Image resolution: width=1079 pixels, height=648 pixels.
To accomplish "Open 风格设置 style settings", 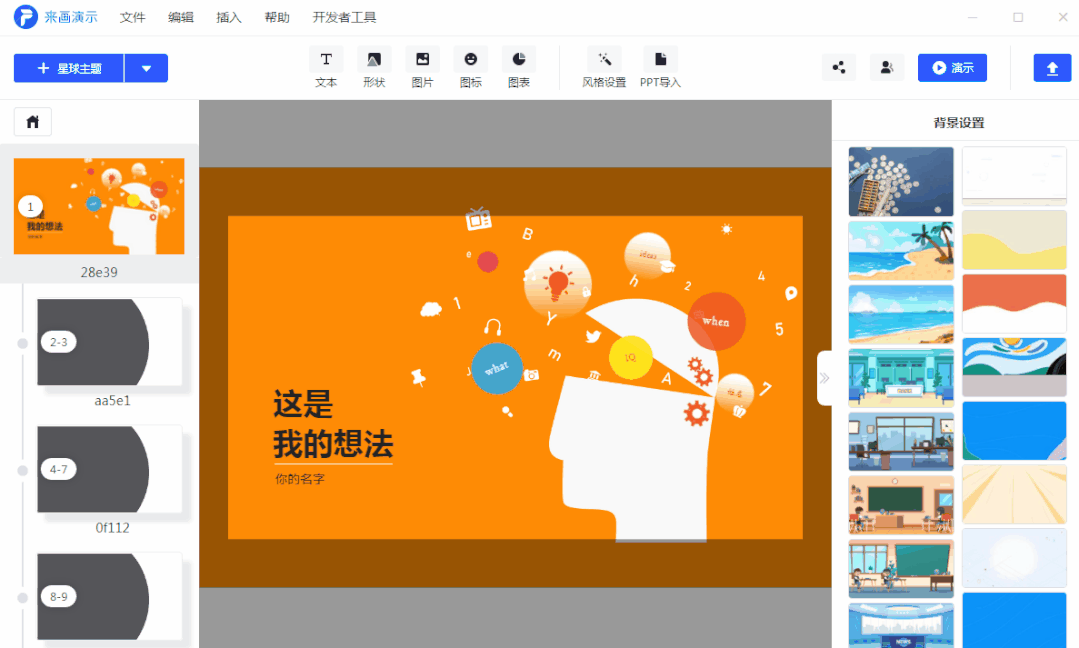I will pyautogui.click(x=604, y=60).
